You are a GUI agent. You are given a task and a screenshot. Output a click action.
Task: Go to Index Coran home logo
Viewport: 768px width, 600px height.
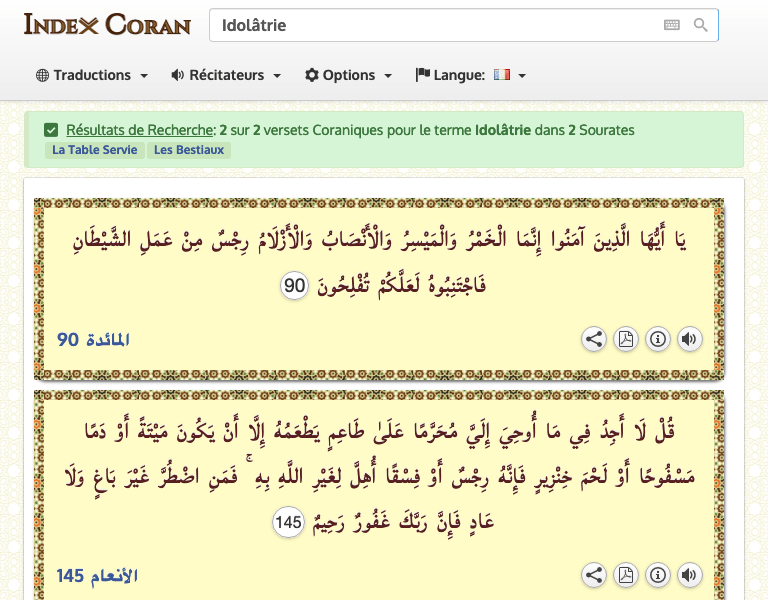(x=107, y=24)
